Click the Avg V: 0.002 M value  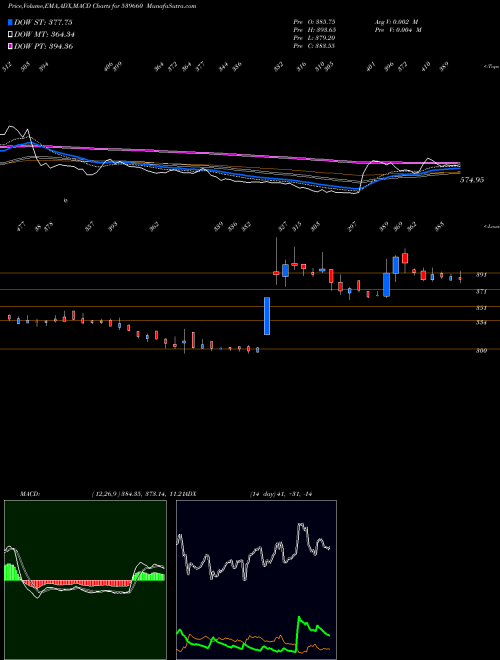point(397,21)
